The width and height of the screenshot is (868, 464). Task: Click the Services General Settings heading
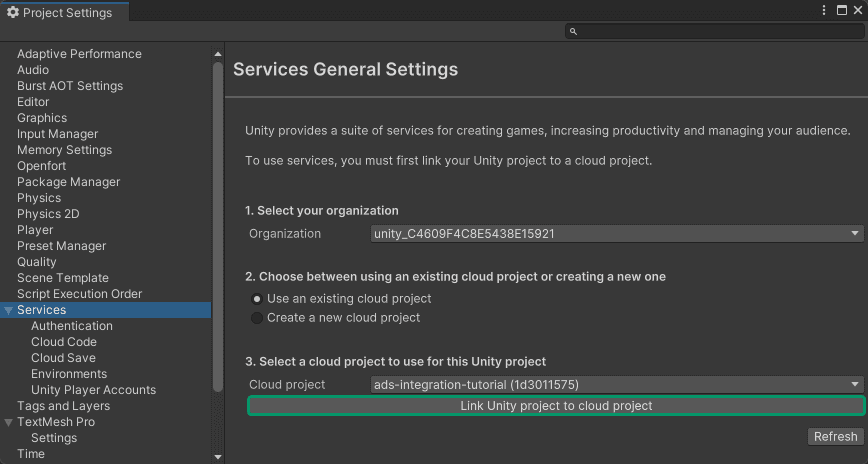pos(345,70)
